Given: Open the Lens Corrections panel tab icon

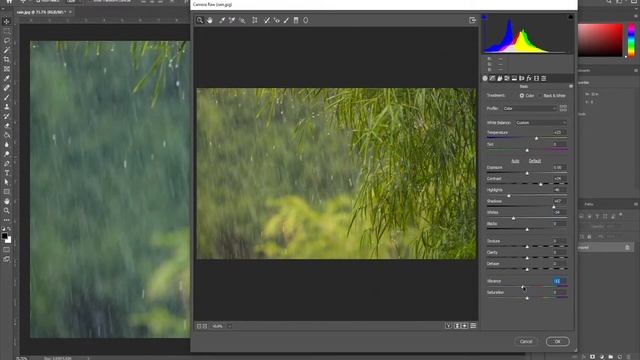Looking at the screenshot, I should tap(522, 78).
